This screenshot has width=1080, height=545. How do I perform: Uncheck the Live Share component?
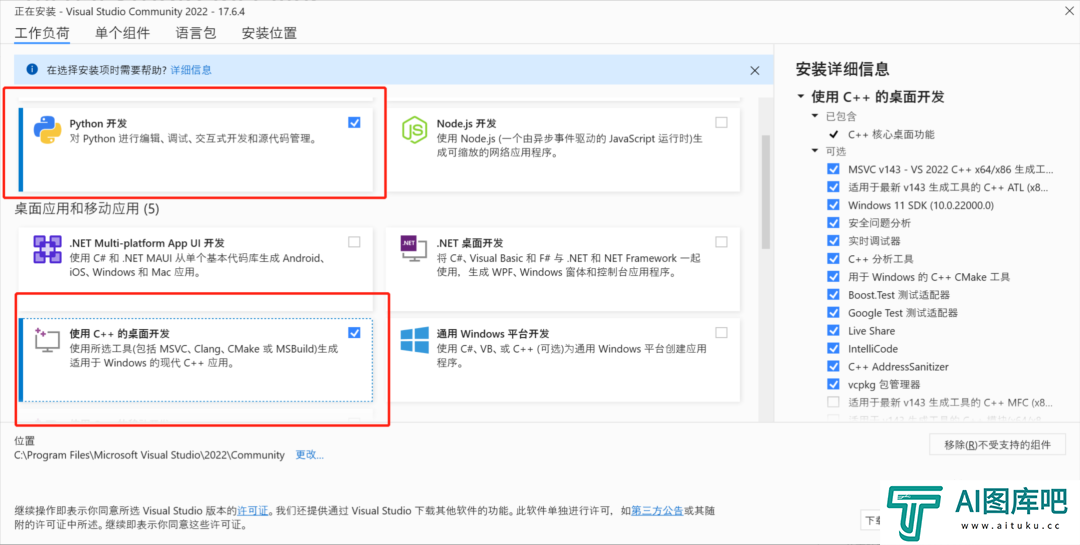tap(833, 330)
